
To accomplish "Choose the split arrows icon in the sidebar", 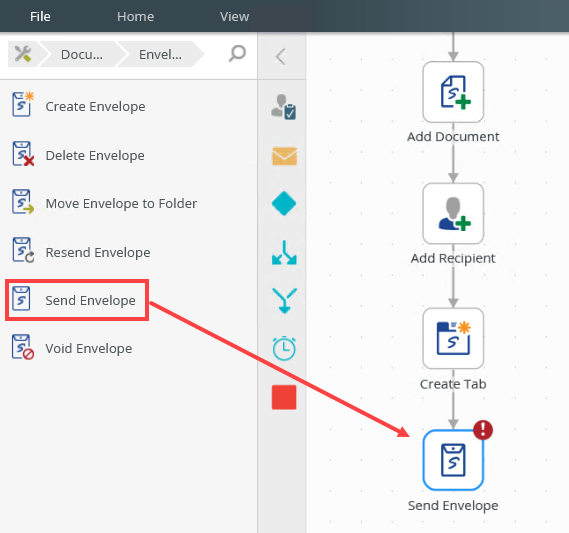I will coord(284,253).
